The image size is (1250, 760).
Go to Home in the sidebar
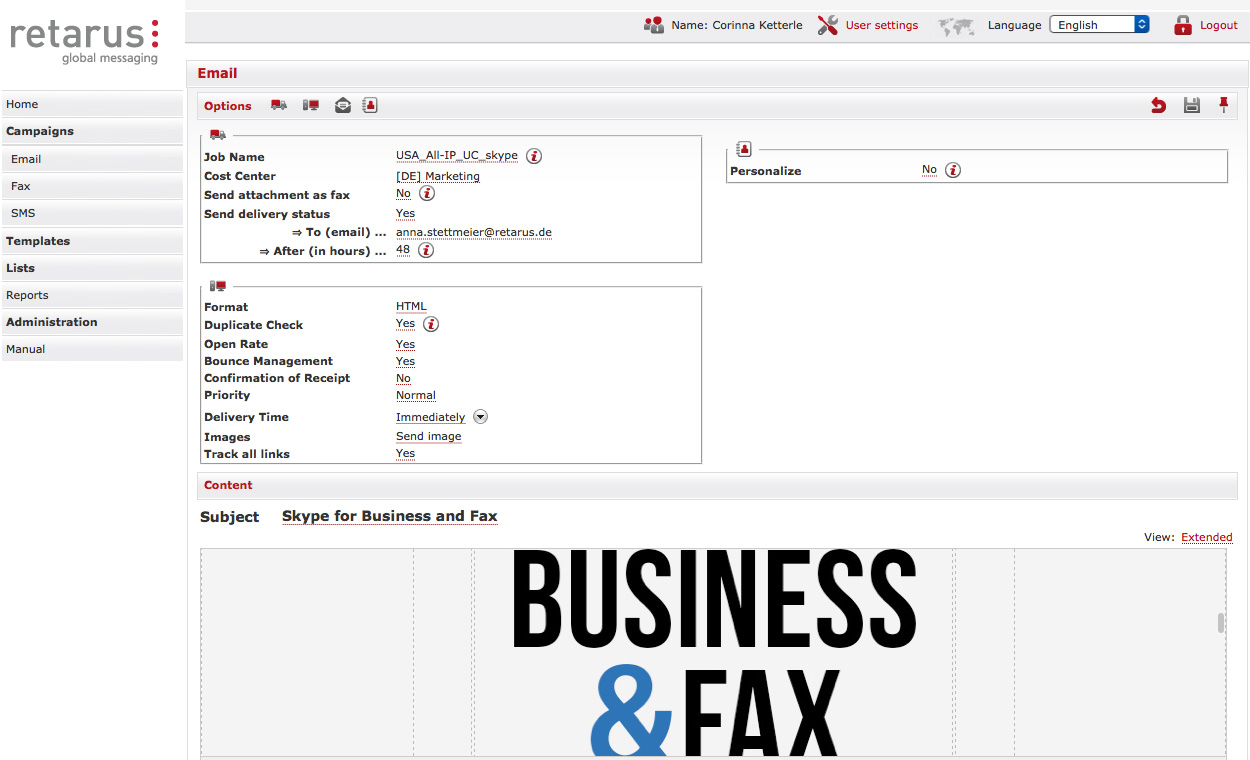[92, 104]
